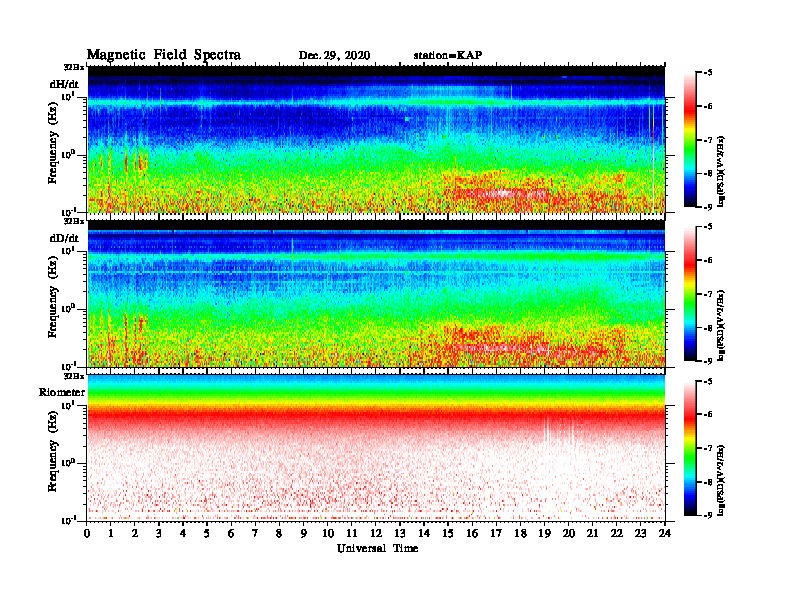Click hour 23 tick label on time axis
Image resolution: width=792 pixels, height=612 pixels.
point(640,533)
